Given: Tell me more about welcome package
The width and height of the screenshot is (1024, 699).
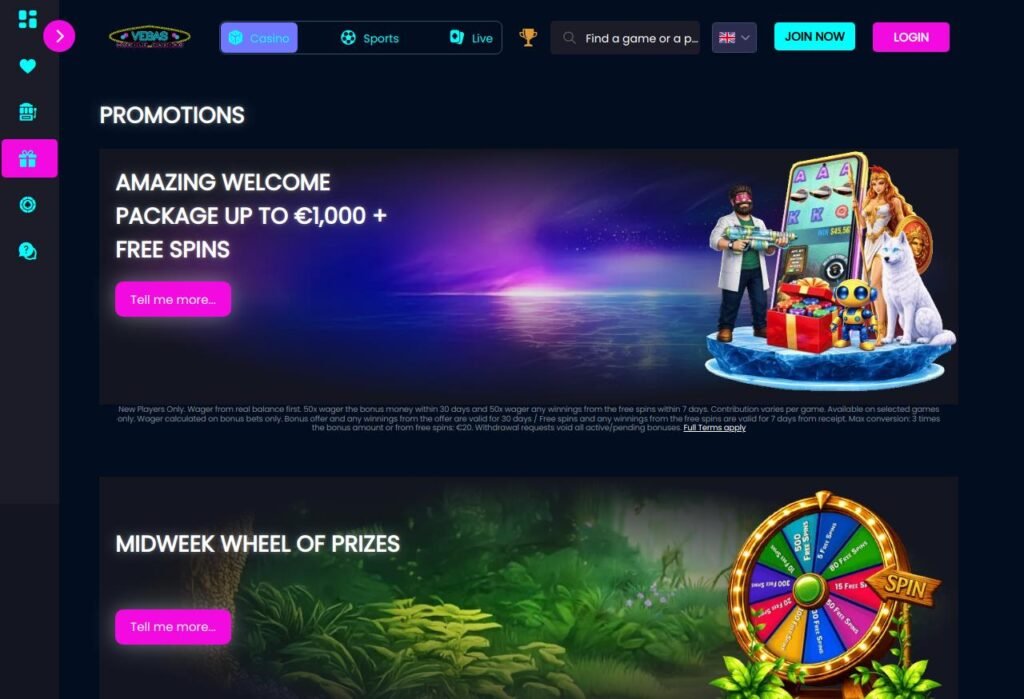Looking at the screenshot, I should [173, 299].
